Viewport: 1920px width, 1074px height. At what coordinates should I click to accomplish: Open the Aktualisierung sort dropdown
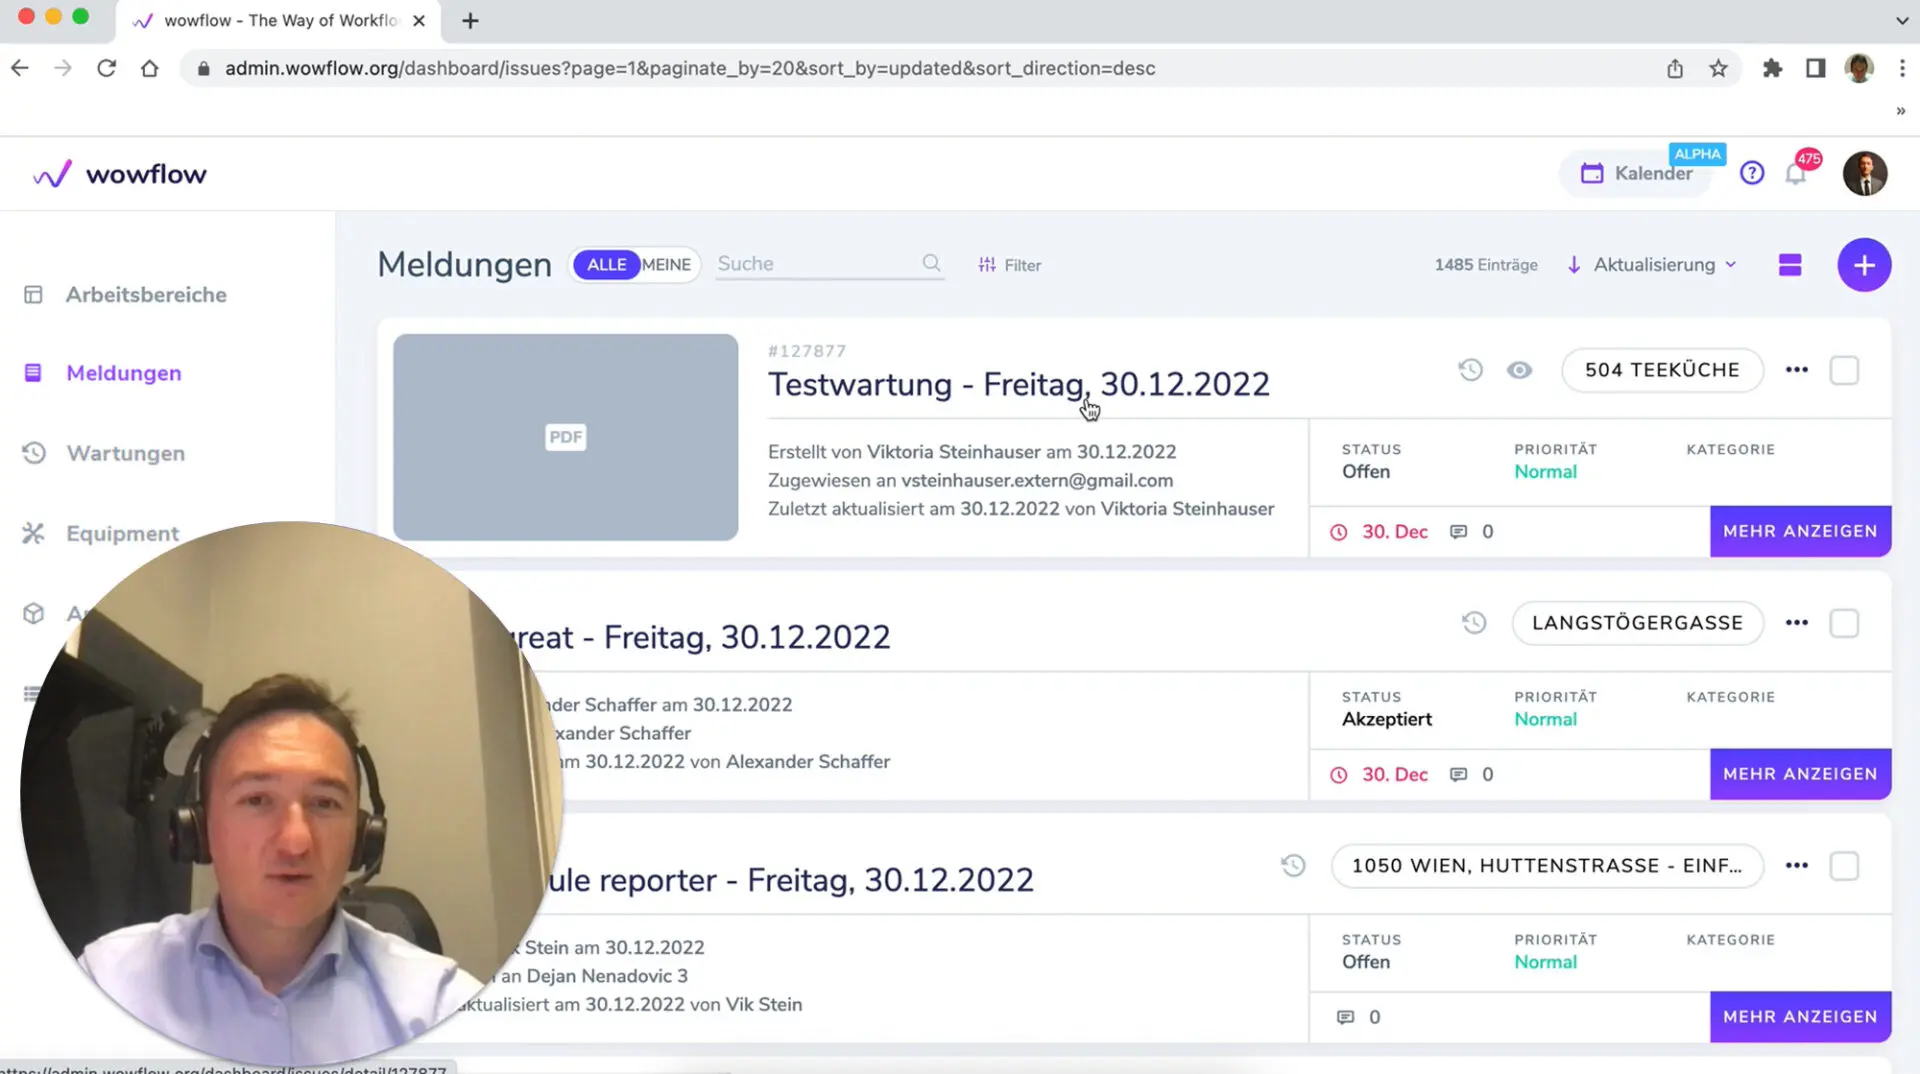tap(1665, 265)
